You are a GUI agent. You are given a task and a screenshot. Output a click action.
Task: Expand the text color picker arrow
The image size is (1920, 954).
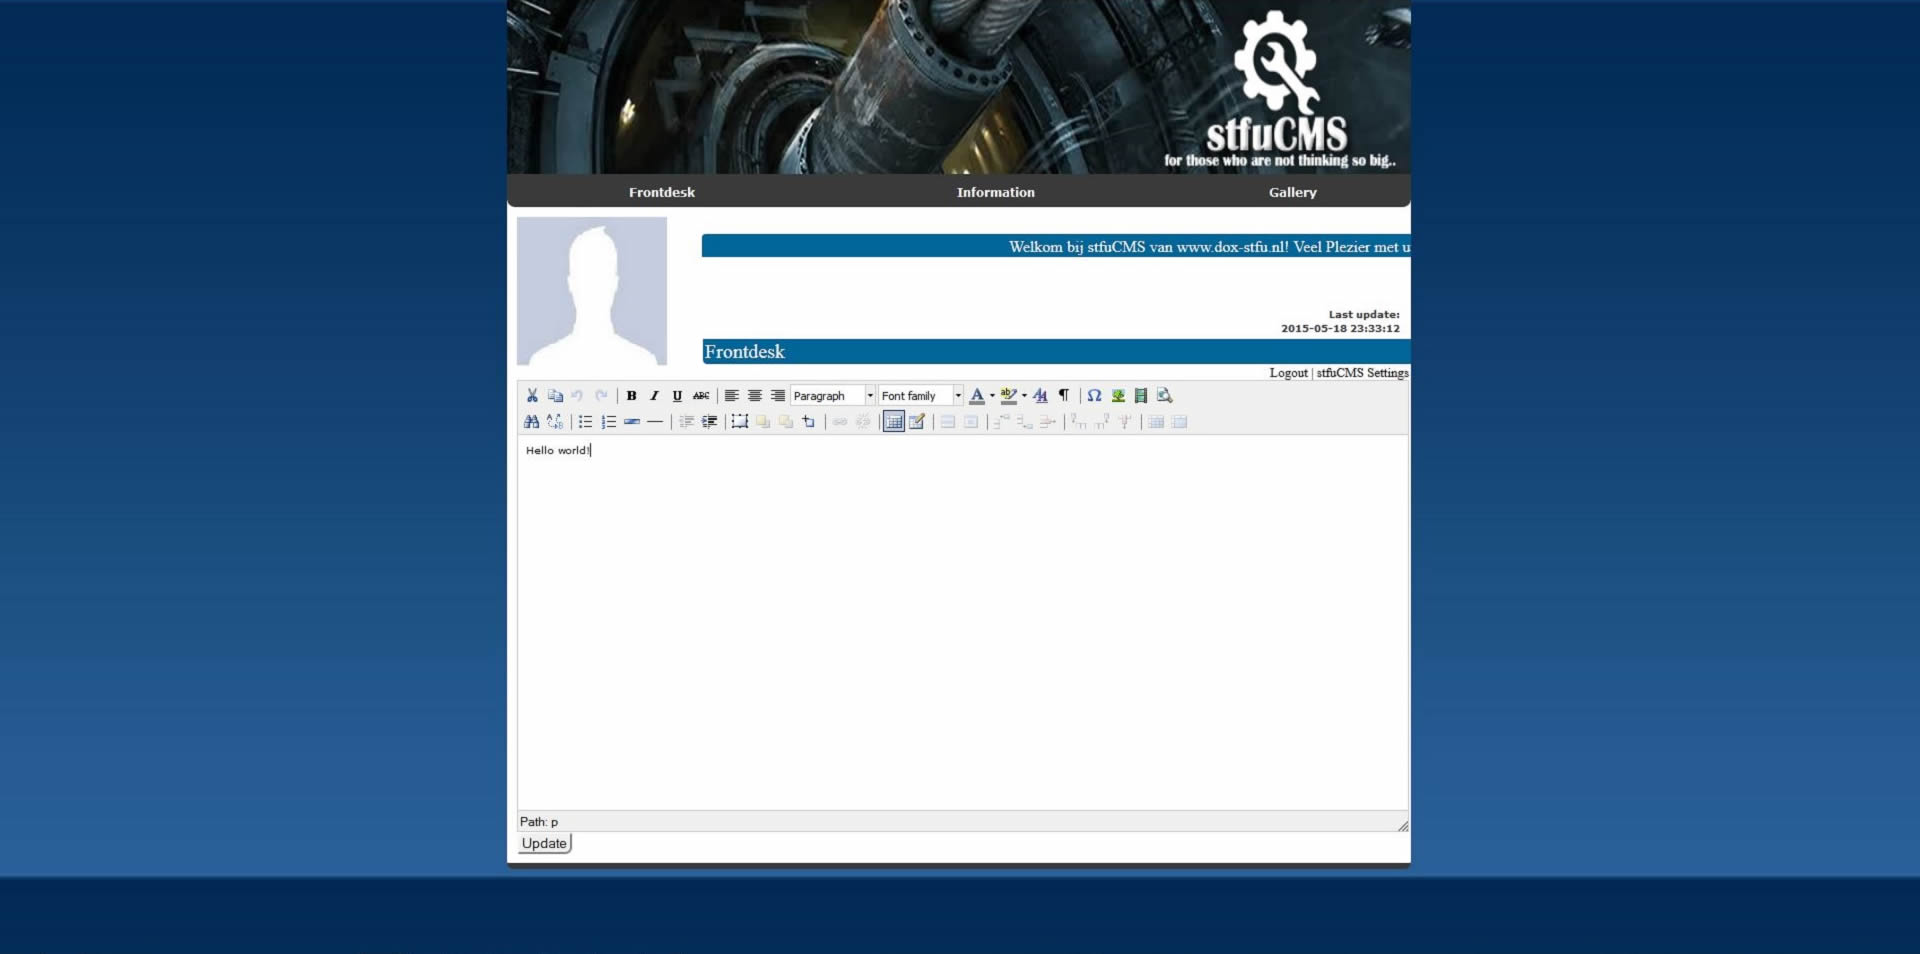pos(992,396)
